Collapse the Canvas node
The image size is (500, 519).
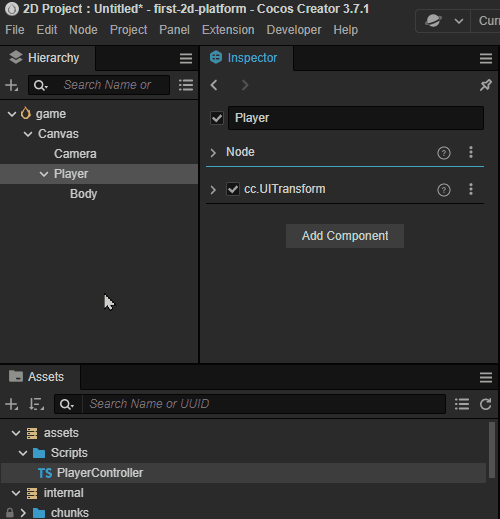(x=28, y=134)
